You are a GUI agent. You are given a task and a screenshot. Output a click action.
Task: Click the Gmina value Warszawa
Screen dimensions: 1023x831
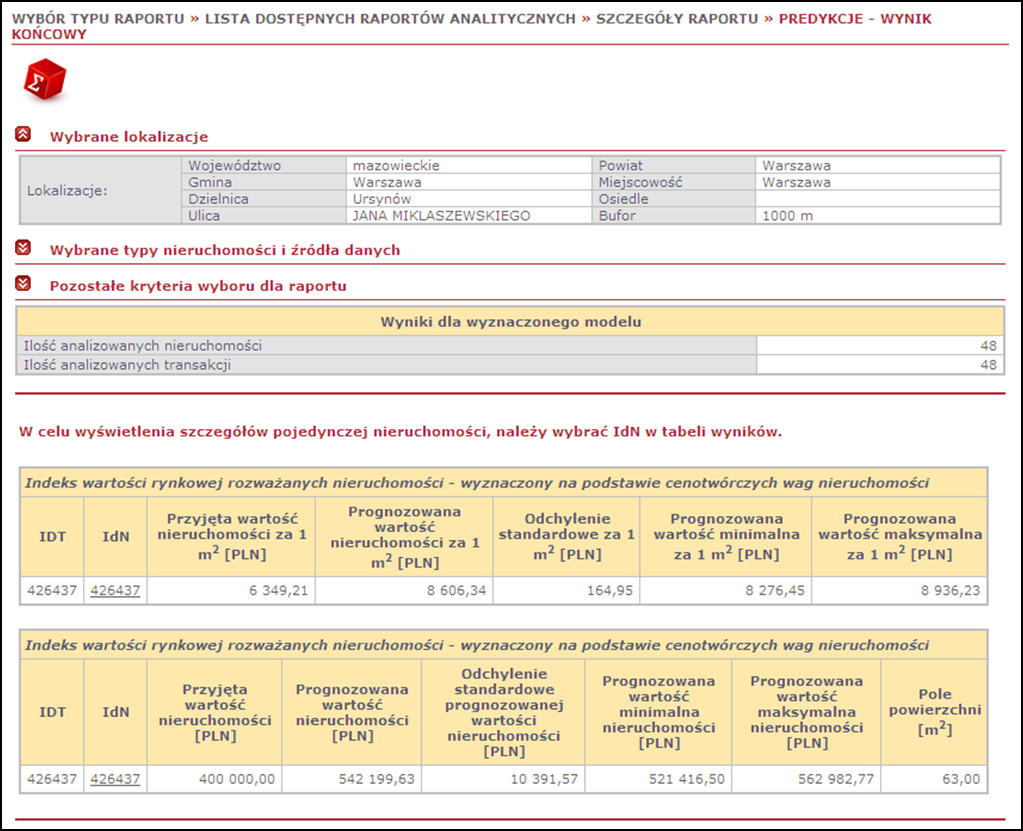[468, 183]
